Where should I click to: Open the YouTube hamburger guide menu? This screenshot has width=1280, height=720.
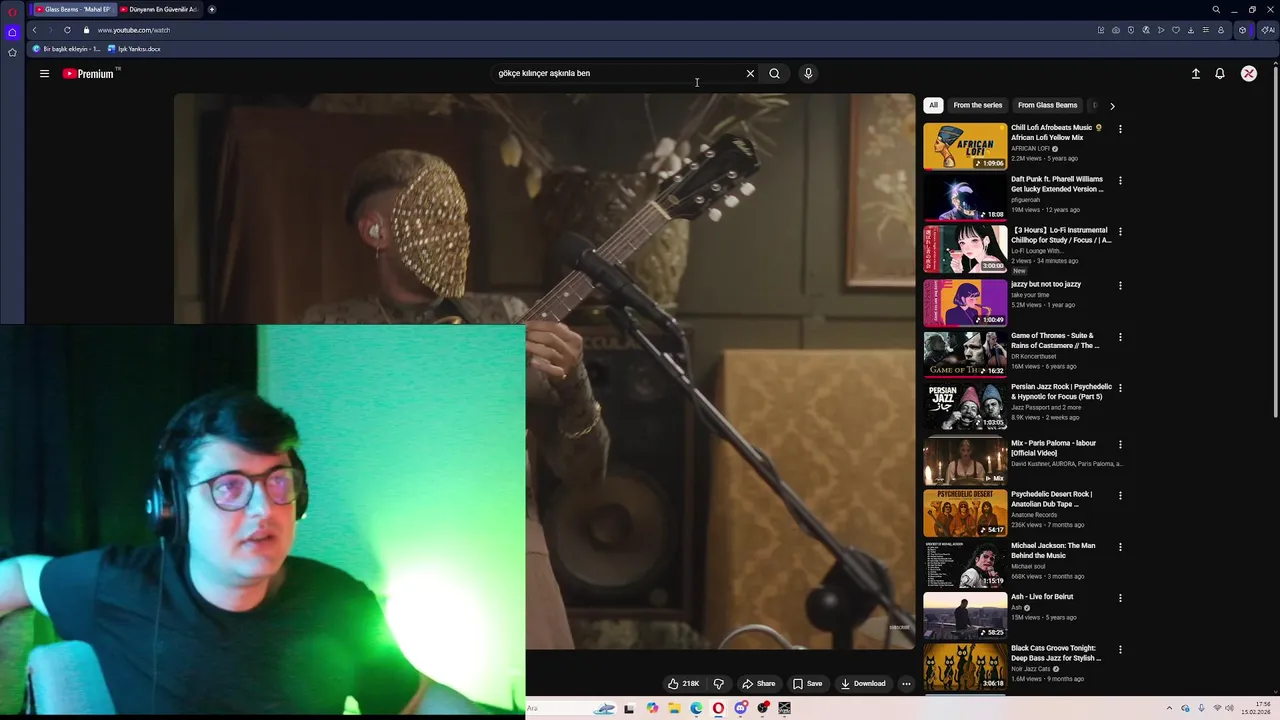[44, 73]
